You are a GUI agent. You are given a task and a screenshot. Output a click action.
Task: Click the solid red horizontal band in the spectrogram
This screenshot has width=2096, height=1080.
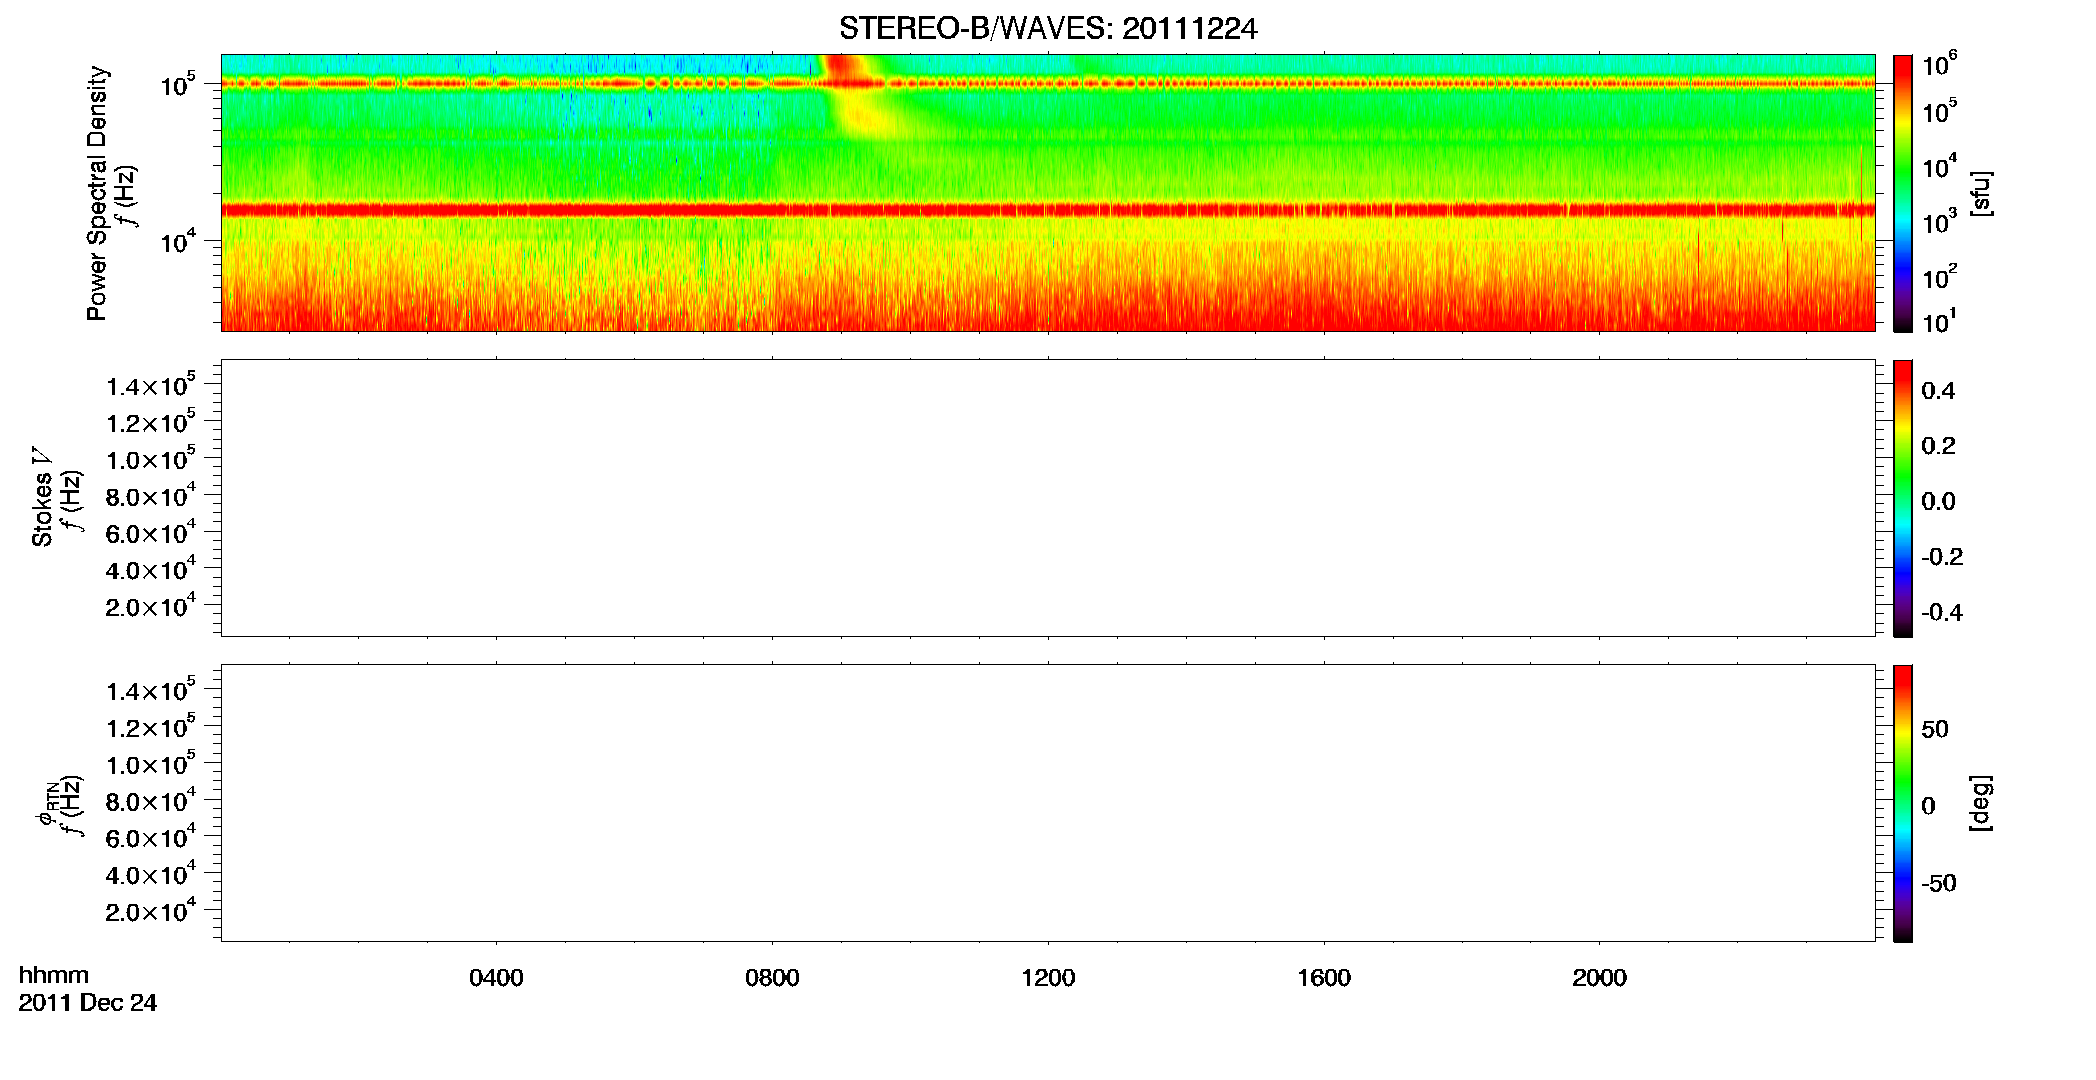(1048, 210)
